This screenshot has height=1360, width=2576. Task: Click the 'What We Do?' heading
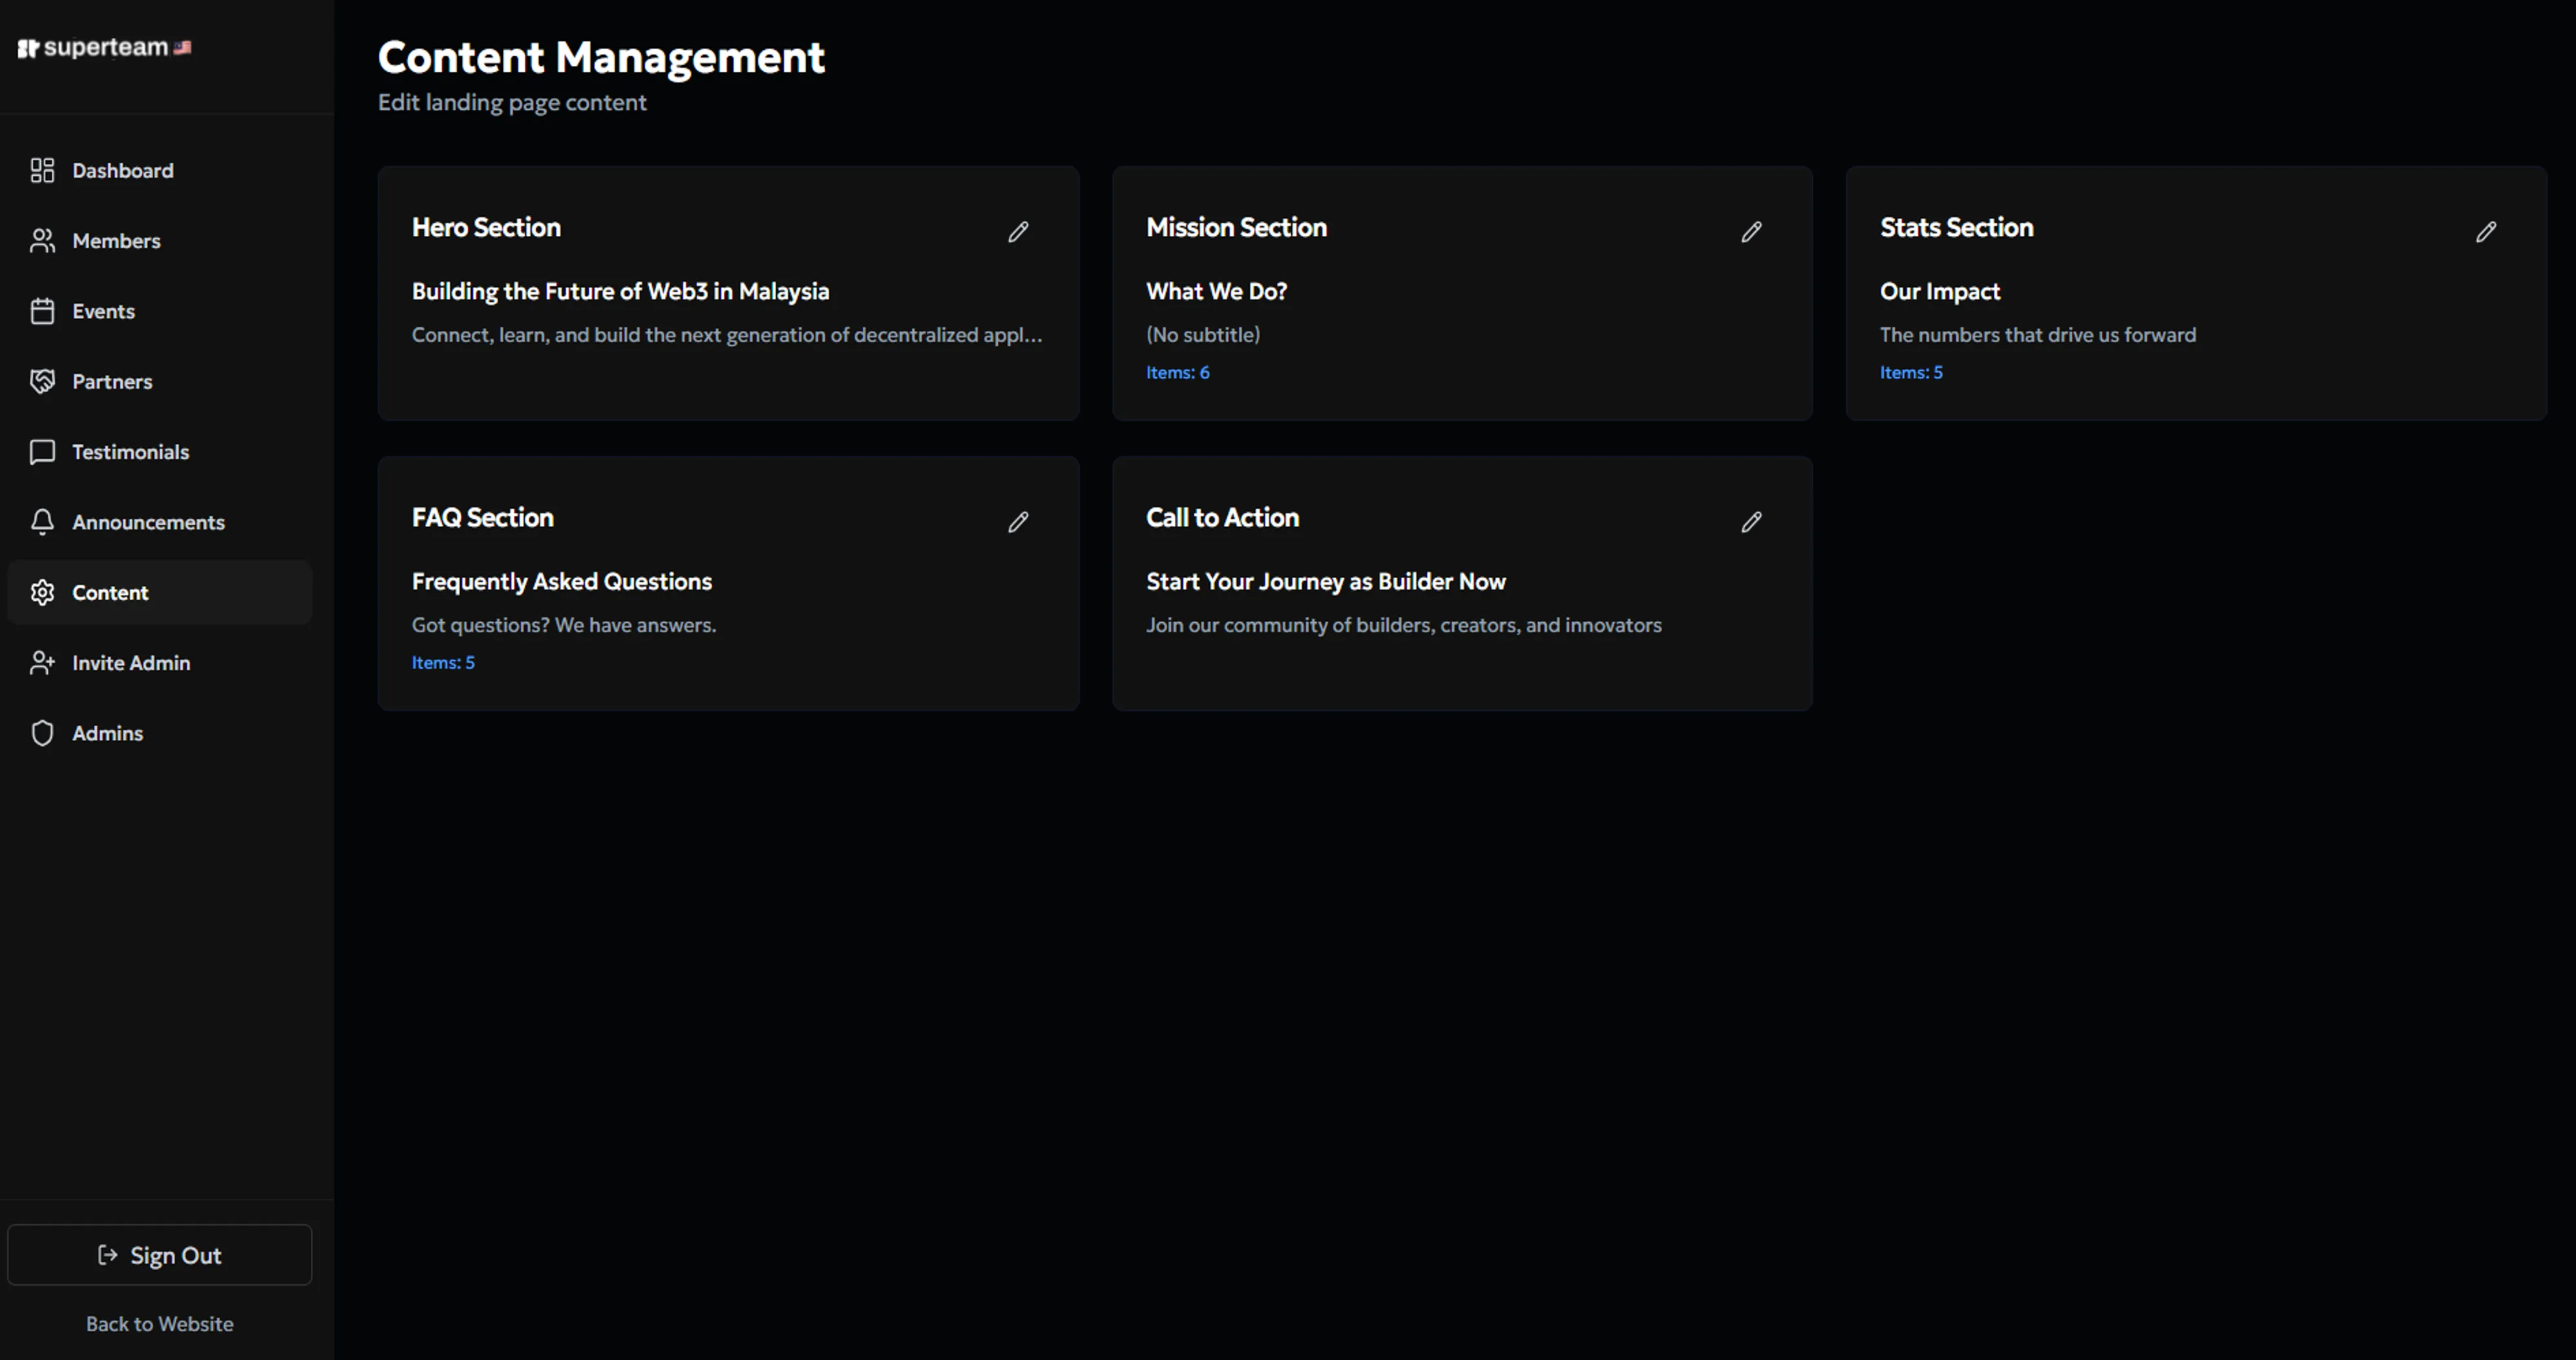pos(1216,291)
